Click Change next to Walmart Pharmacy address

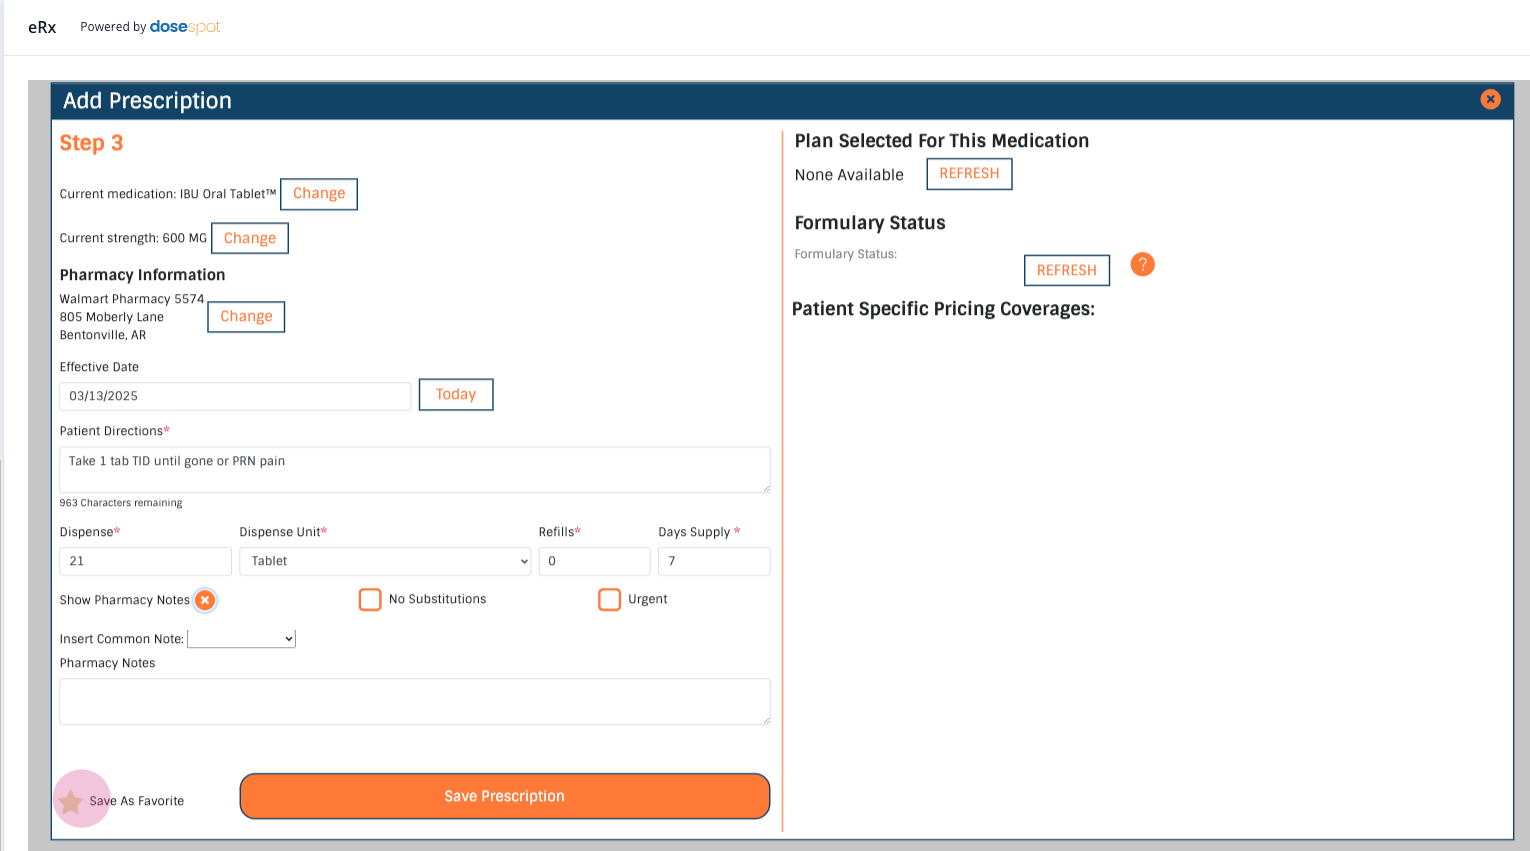pos(246,316)
